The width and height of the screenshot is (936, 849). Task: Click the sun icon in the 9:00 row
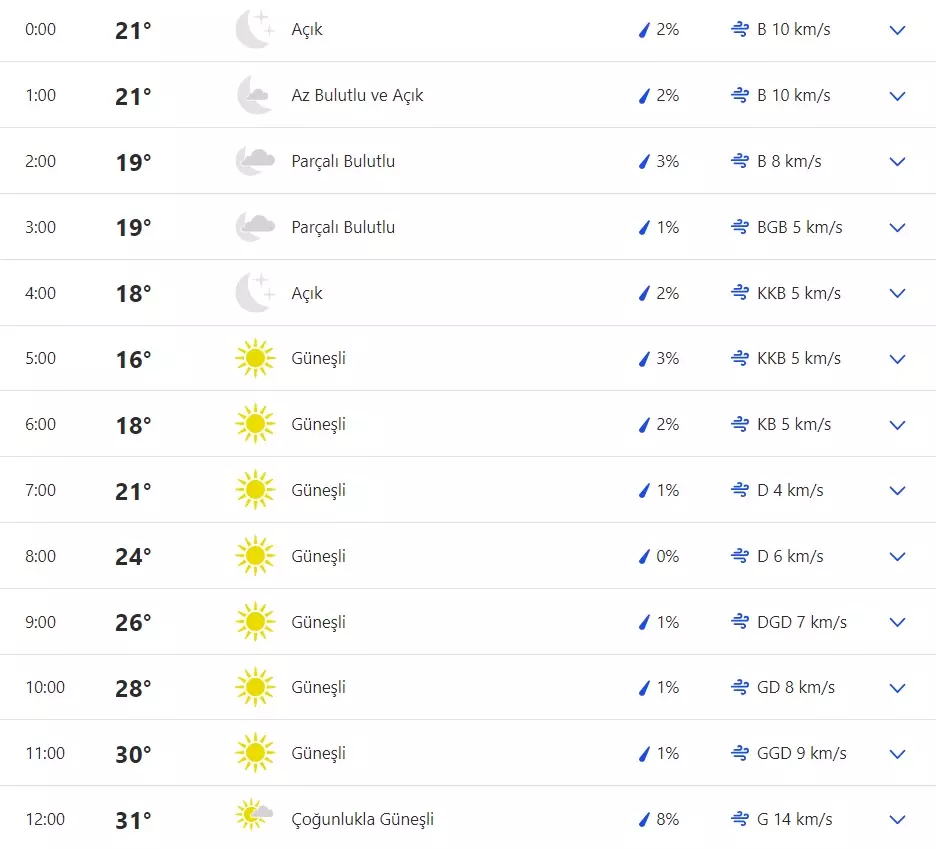254,622
